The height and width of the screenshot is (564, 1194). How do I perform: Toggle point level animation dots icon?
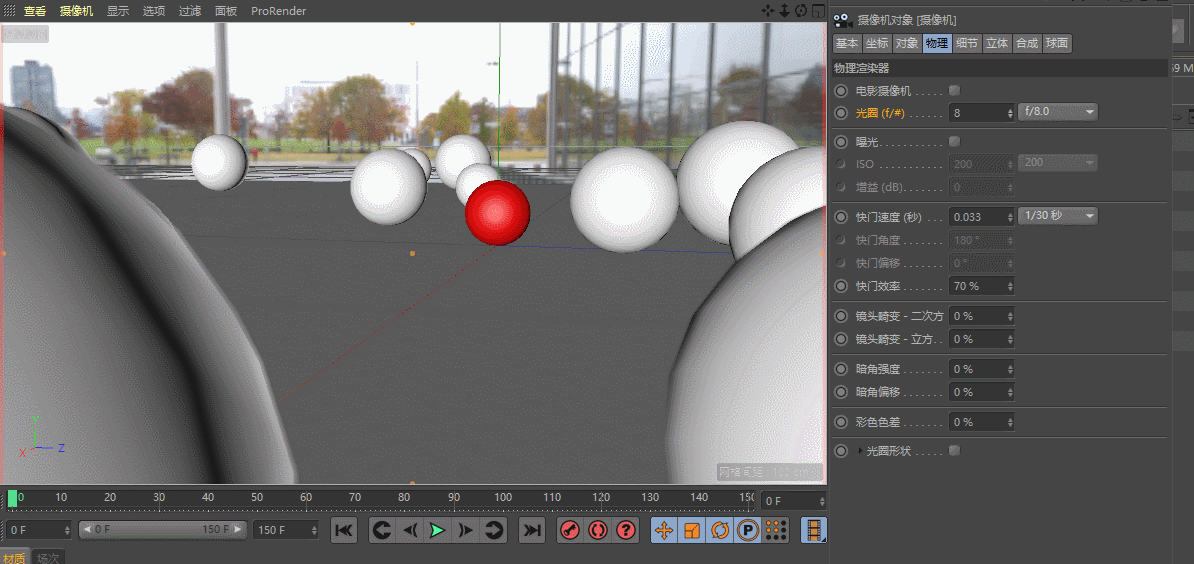pos(775,531)
